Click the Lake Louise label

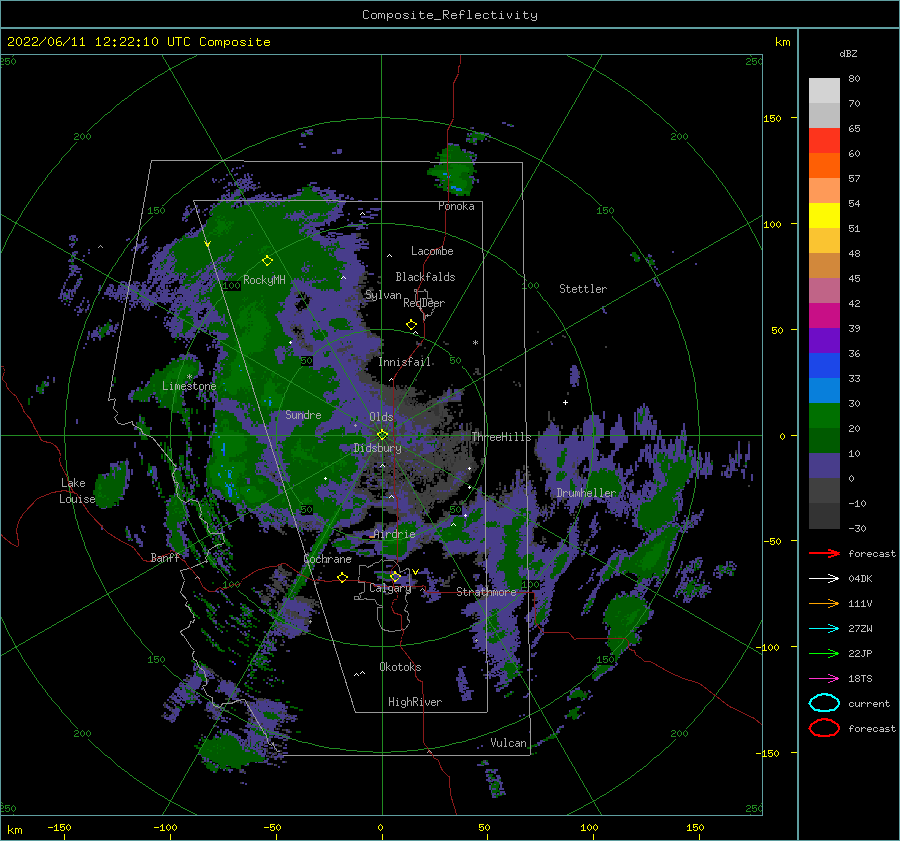pyautogui.click(x=77, y=491)
